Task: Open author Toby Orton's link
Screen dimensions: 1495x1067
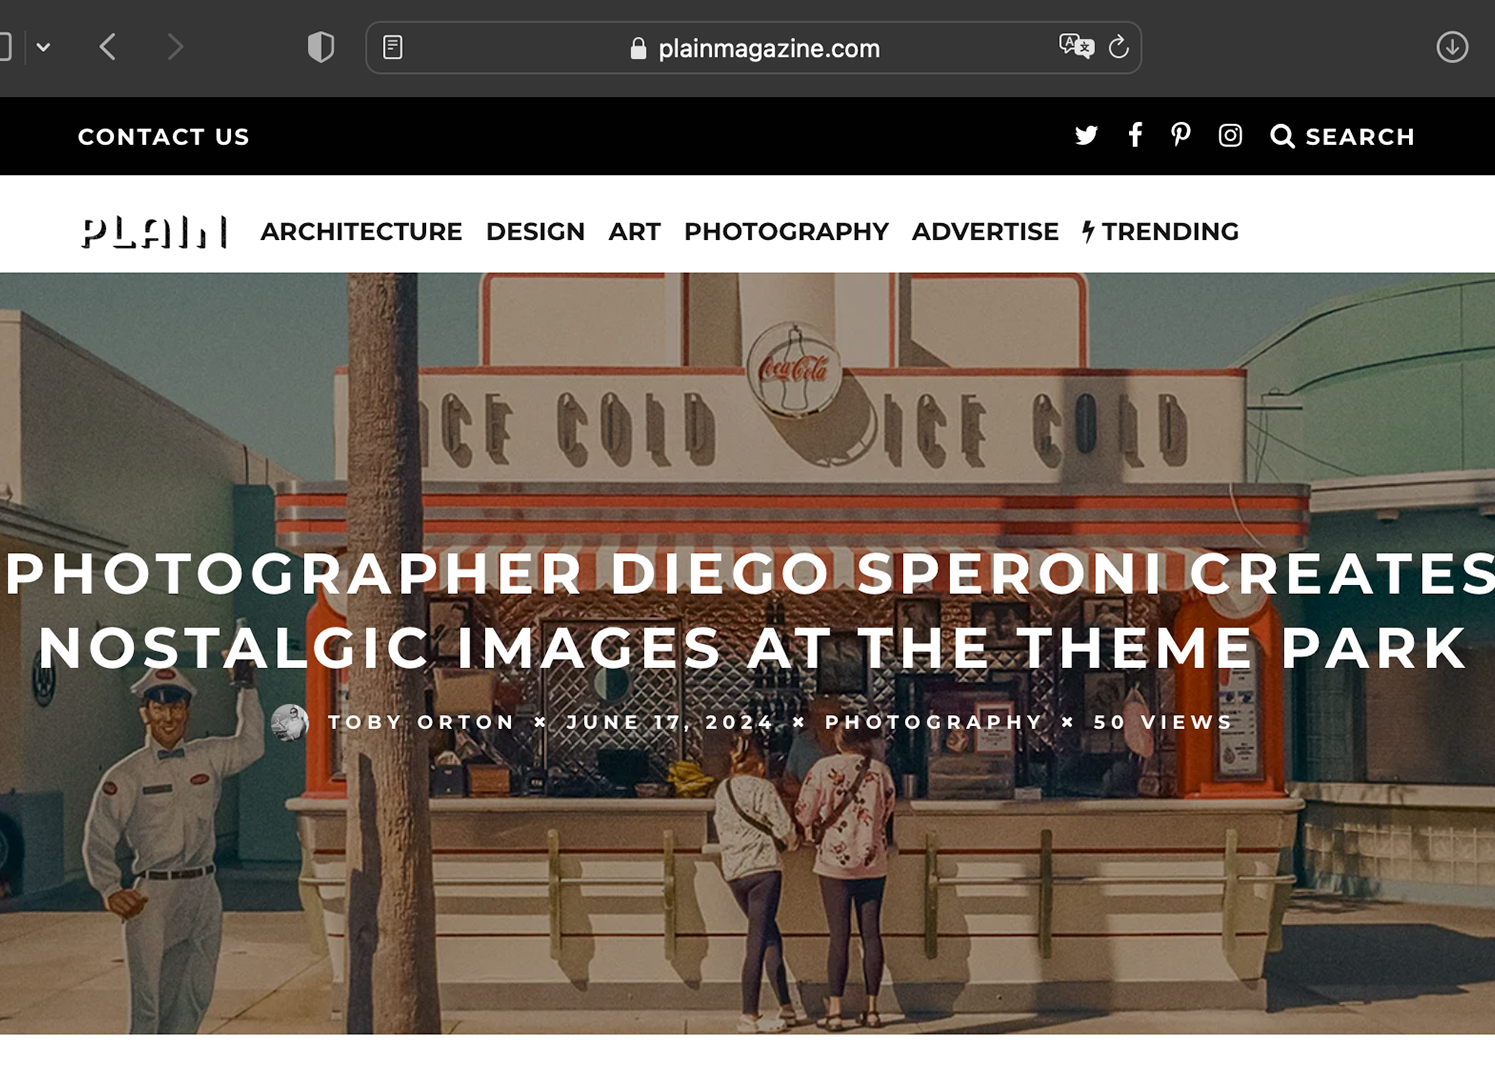Action: [x=421, y=722]
